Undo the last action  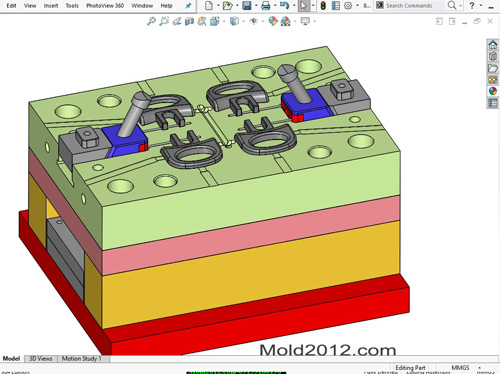pos(284,6)
